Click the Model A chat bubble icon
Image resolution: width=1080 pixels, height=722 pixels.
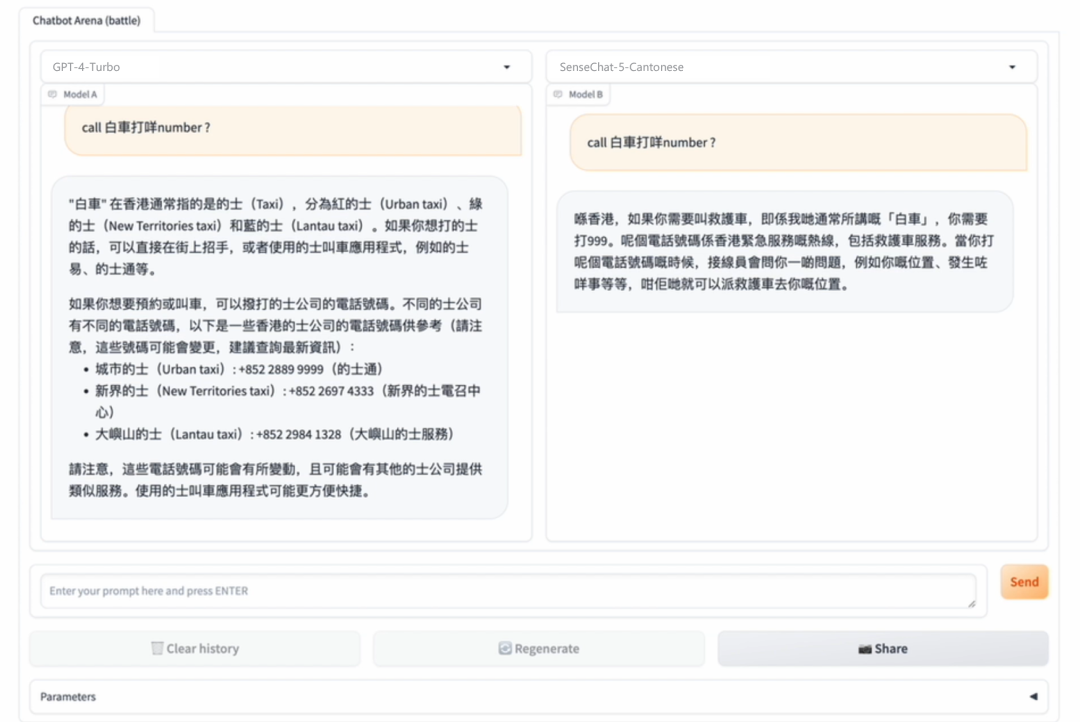coord(53,94)
